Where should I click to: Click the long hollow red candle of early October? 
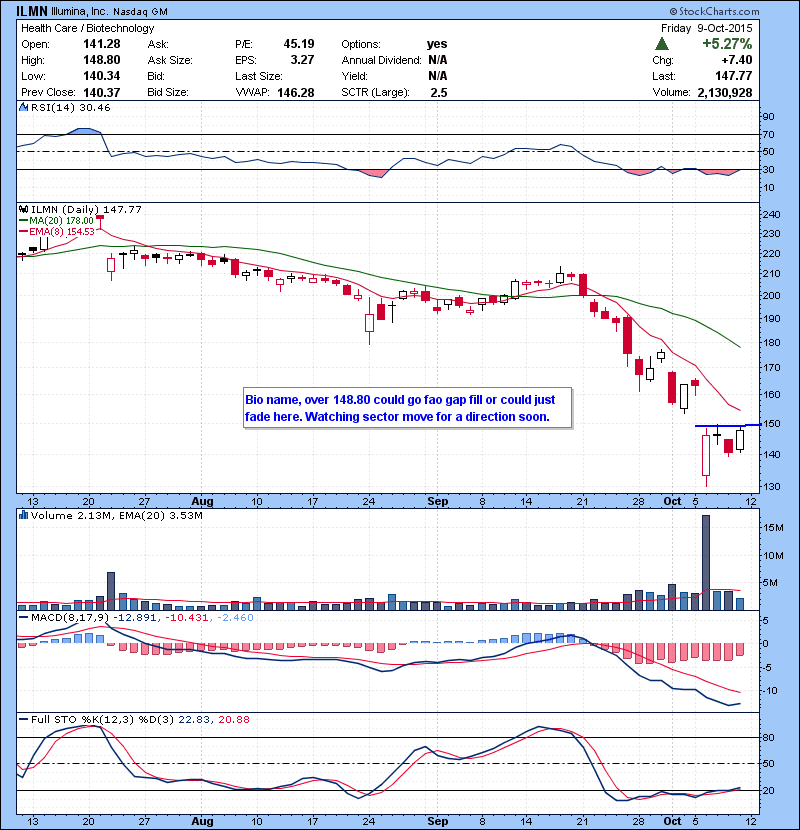point(705,455)
